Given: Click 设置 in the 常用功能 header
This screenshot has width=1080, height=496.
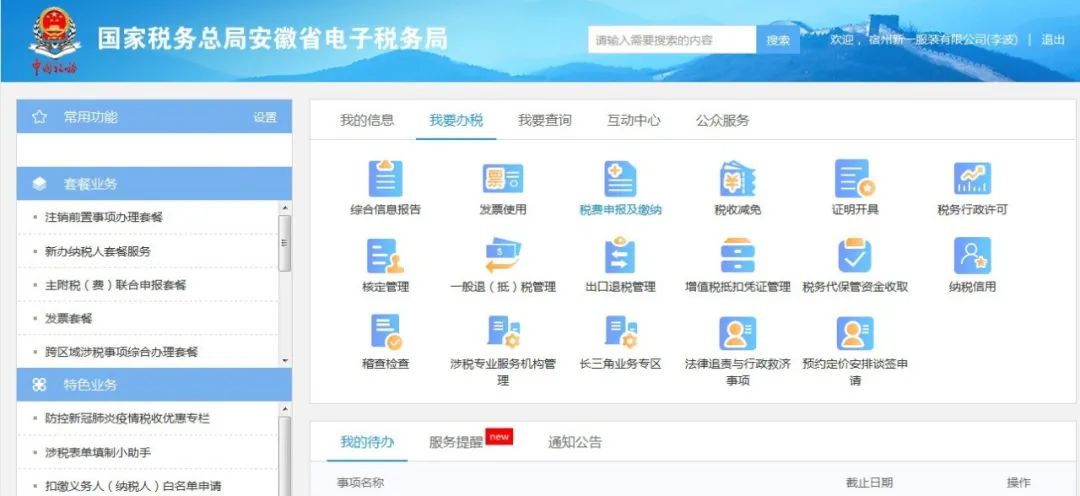Looking at the screenshot, I should tap(265, 117).
